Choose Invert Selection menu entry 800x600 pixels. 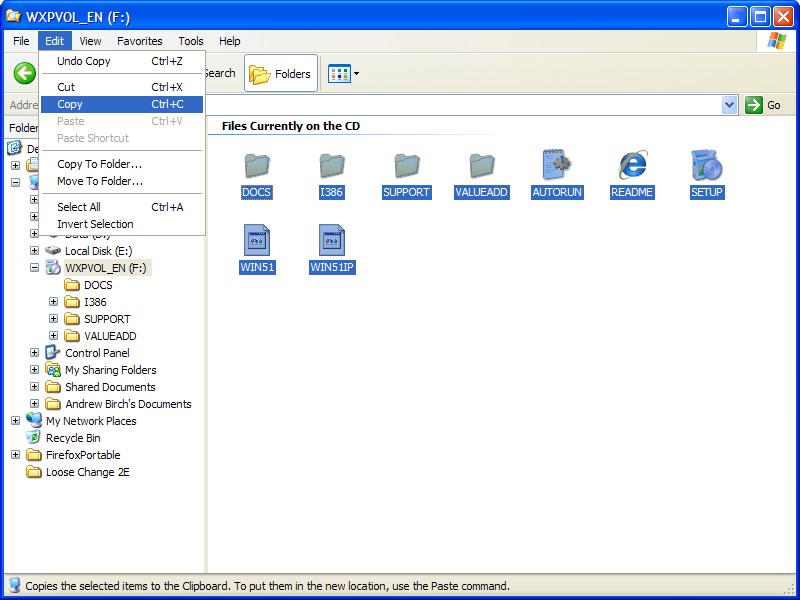(x=122, y=224)
